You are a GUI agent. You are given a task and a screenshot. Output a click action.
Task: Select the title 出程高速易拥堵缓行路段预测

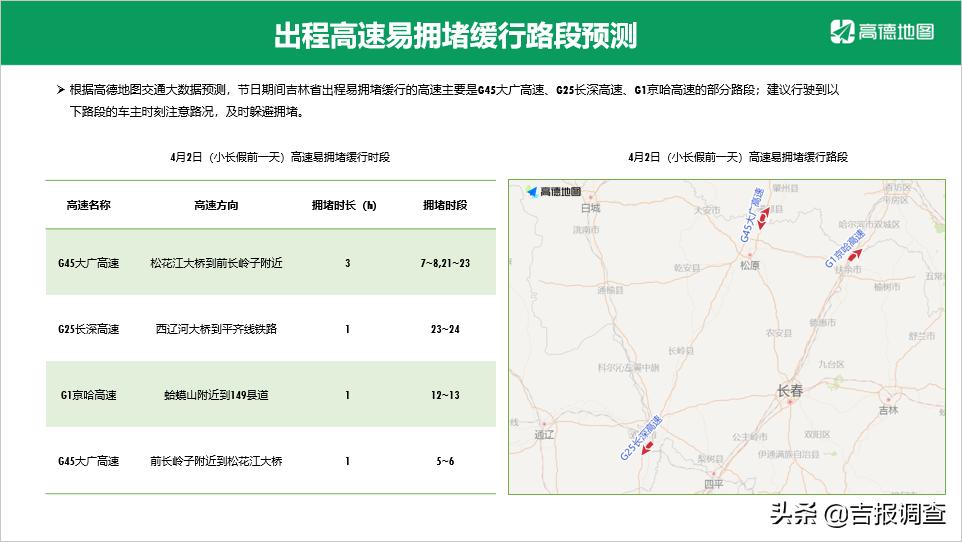click(x=455, y=35)
